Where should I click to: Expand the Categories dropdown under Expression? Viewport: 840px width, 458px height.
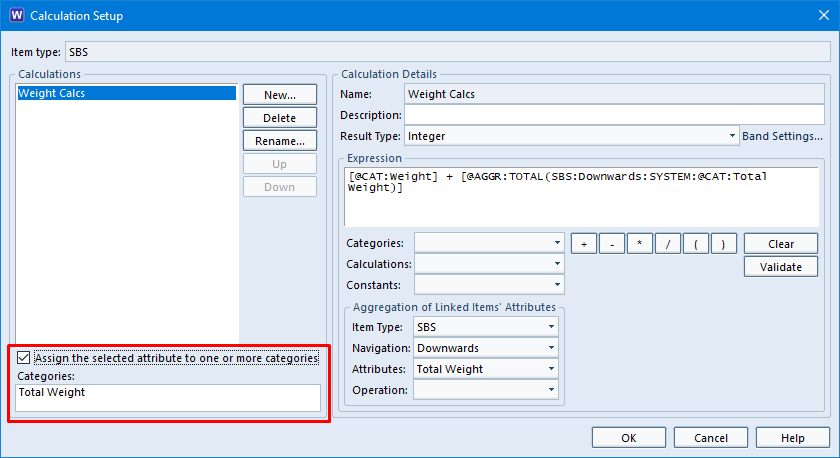[x=489, y=243]
